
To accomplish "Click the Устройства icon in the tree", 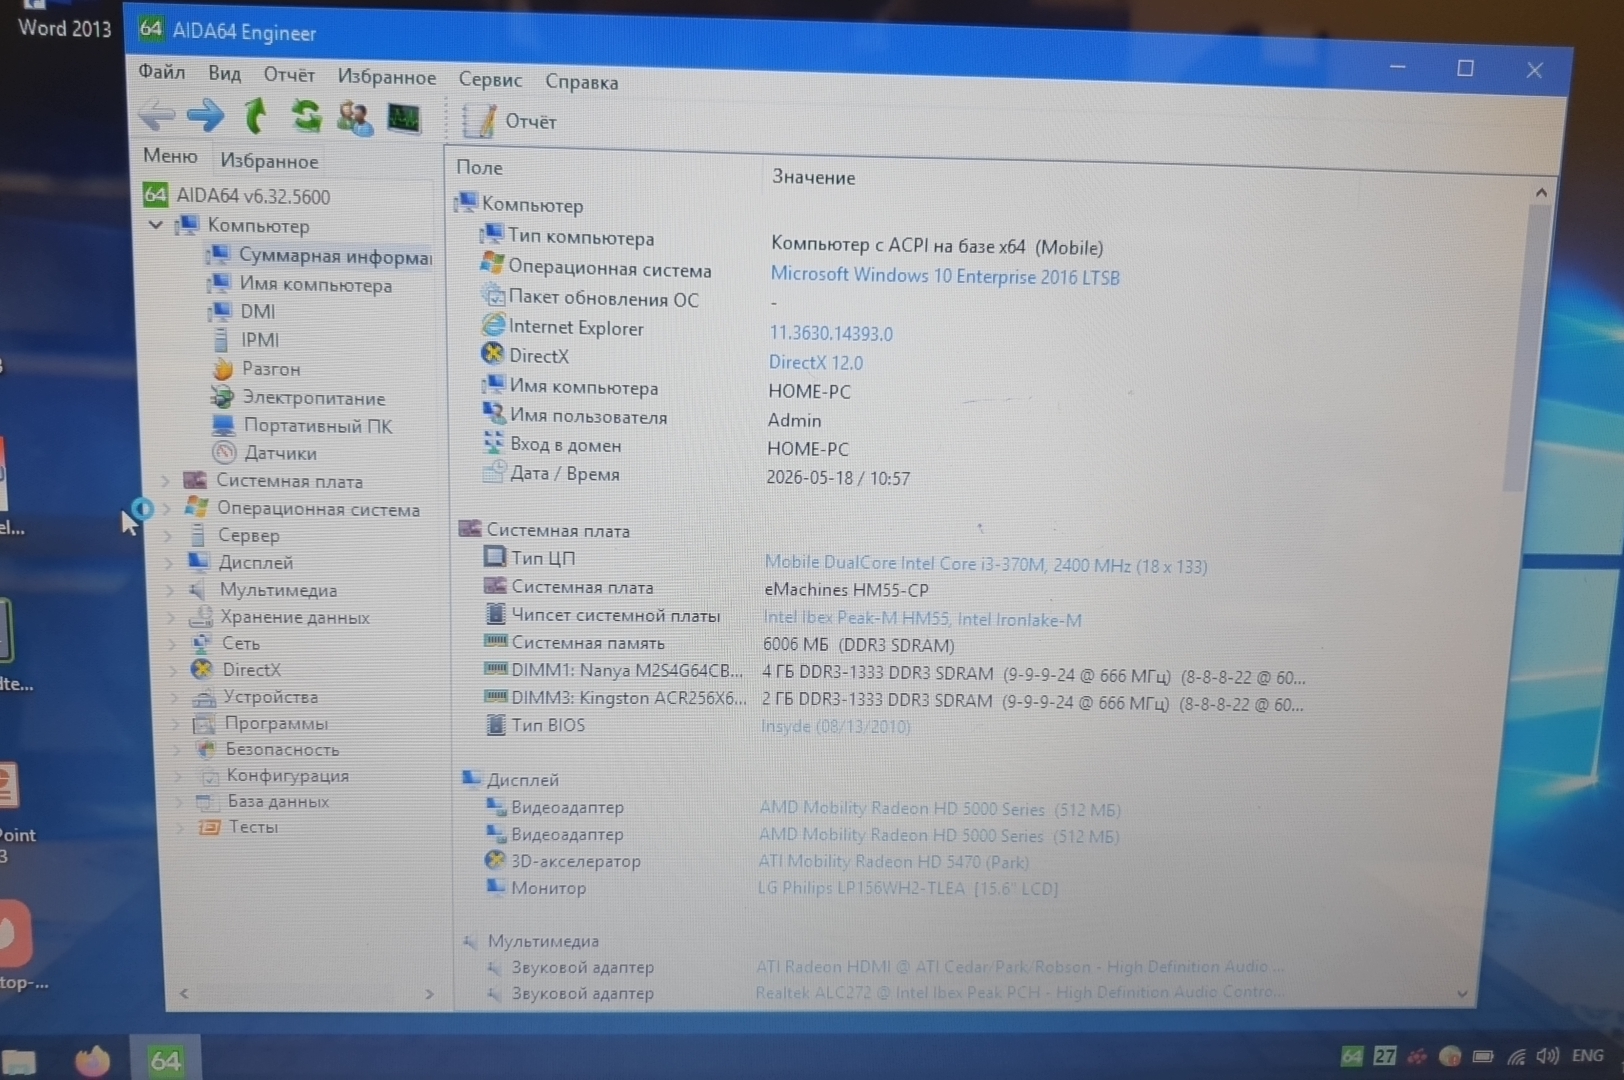I will point(204,696).
